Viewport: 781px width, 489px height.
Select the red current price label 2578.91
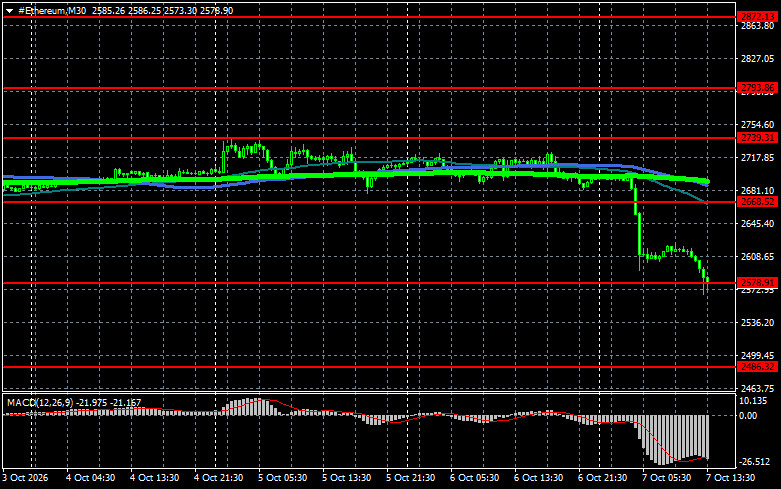[x=757, y=283]
